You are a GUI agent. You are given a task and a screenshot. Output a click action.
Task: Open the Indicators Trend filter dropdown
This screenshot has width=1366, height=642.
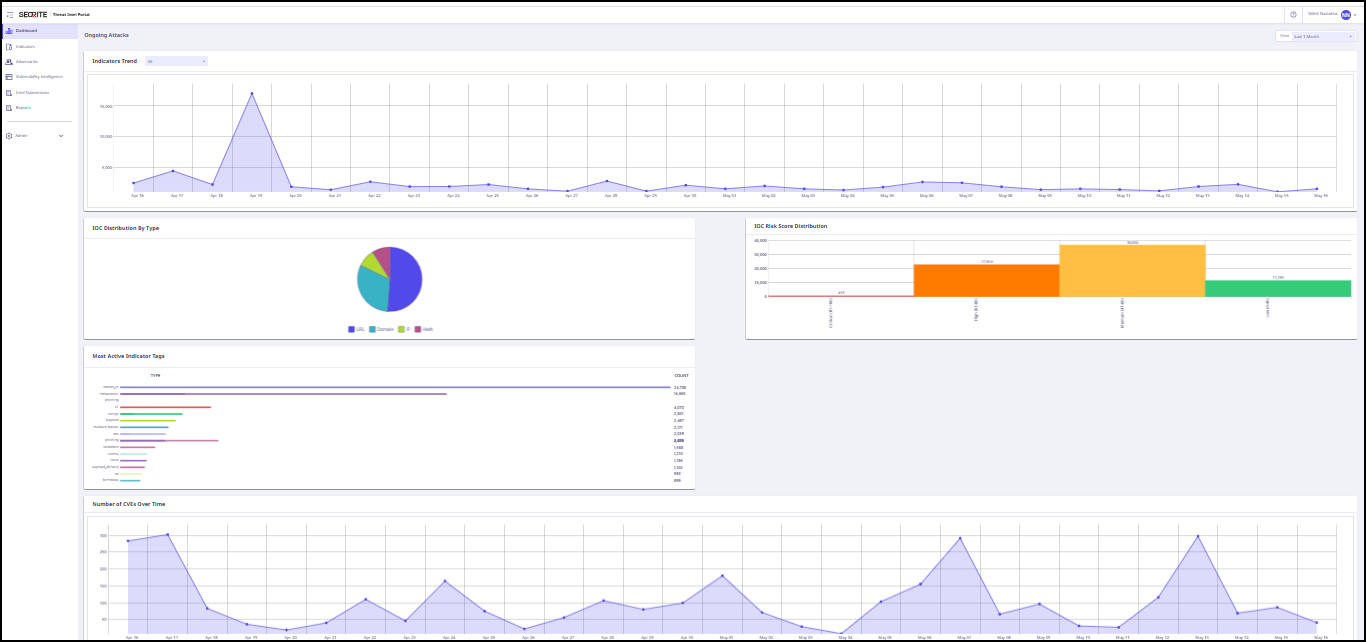pyautogui.click(x=176, y=61)
